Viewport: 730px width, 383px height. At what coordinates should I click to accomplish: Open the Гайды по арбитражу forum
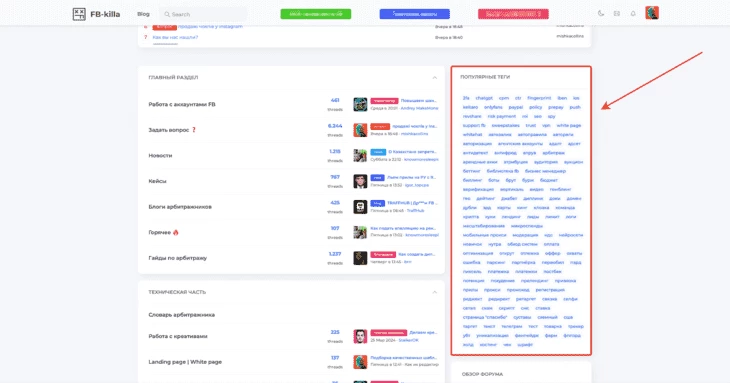[x=177, y=258]
